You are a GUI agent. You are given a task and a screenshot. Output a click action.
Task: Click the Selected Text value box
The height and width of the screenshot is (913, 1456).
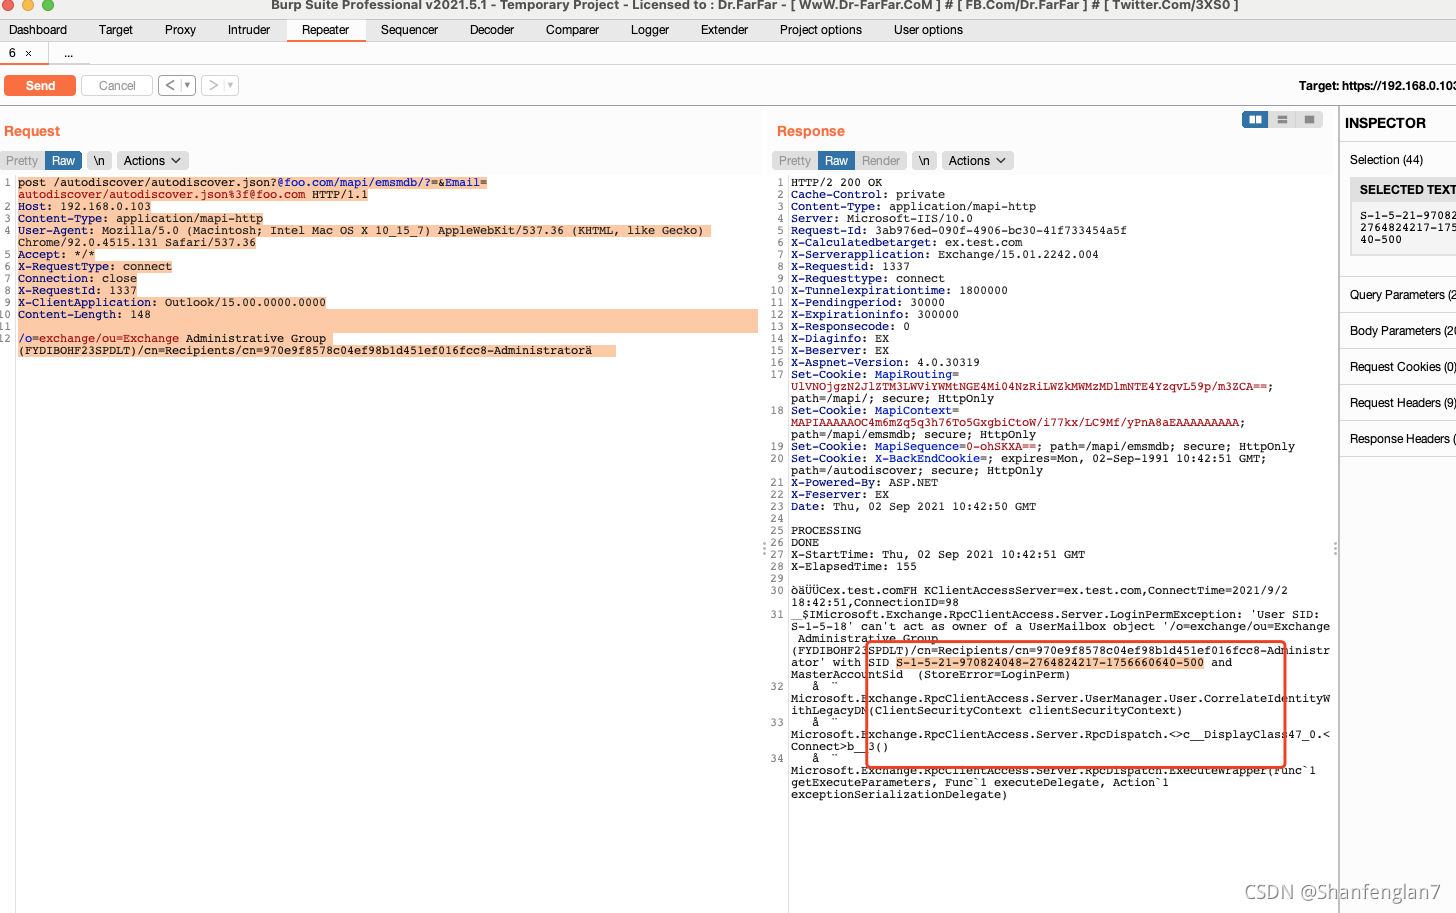[x=1404, y=228]
